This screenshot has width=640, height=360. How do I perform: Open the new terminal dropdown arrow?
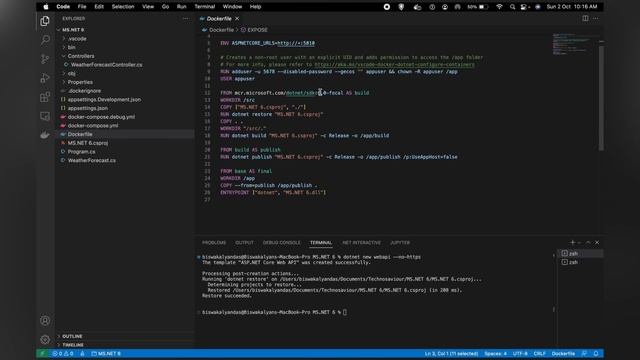coord(580,242)
